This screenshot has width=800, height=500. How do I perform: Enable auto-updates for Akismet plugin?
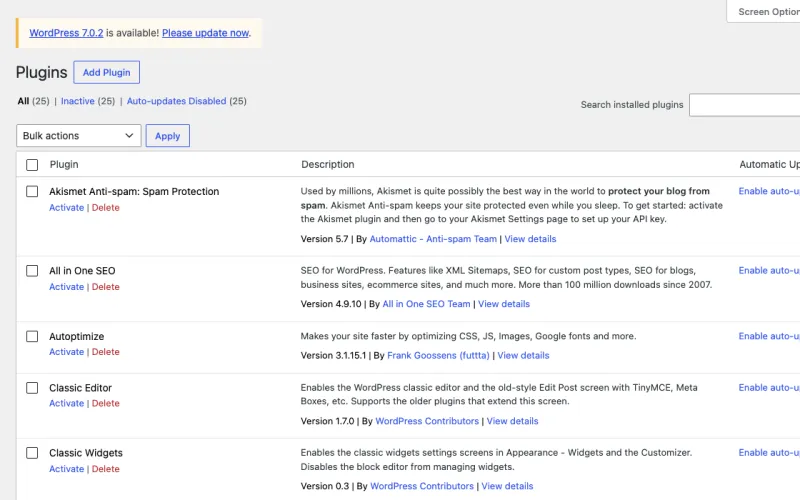[769, 191]
